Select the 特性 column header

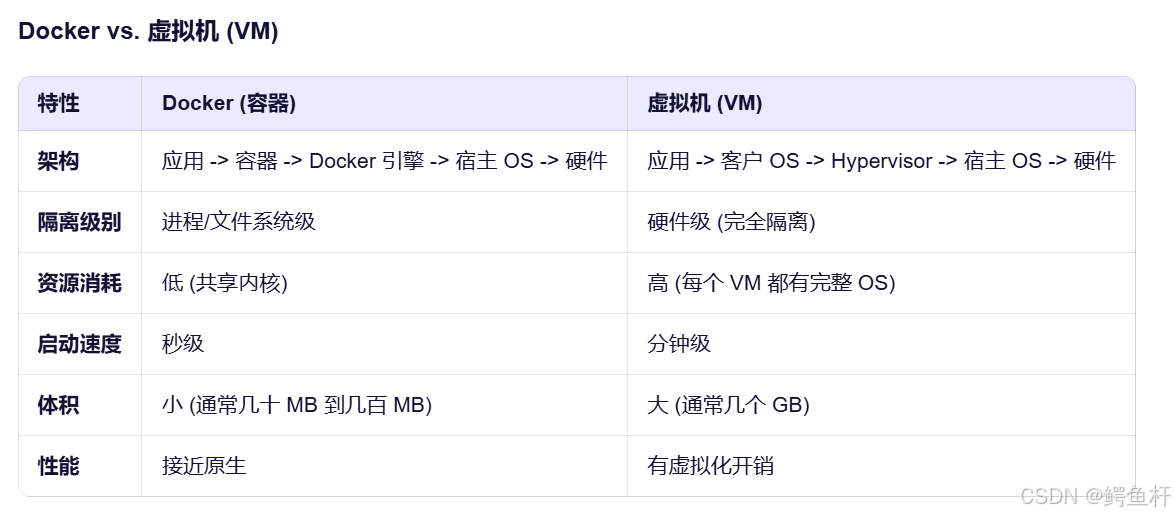(59, 103)
